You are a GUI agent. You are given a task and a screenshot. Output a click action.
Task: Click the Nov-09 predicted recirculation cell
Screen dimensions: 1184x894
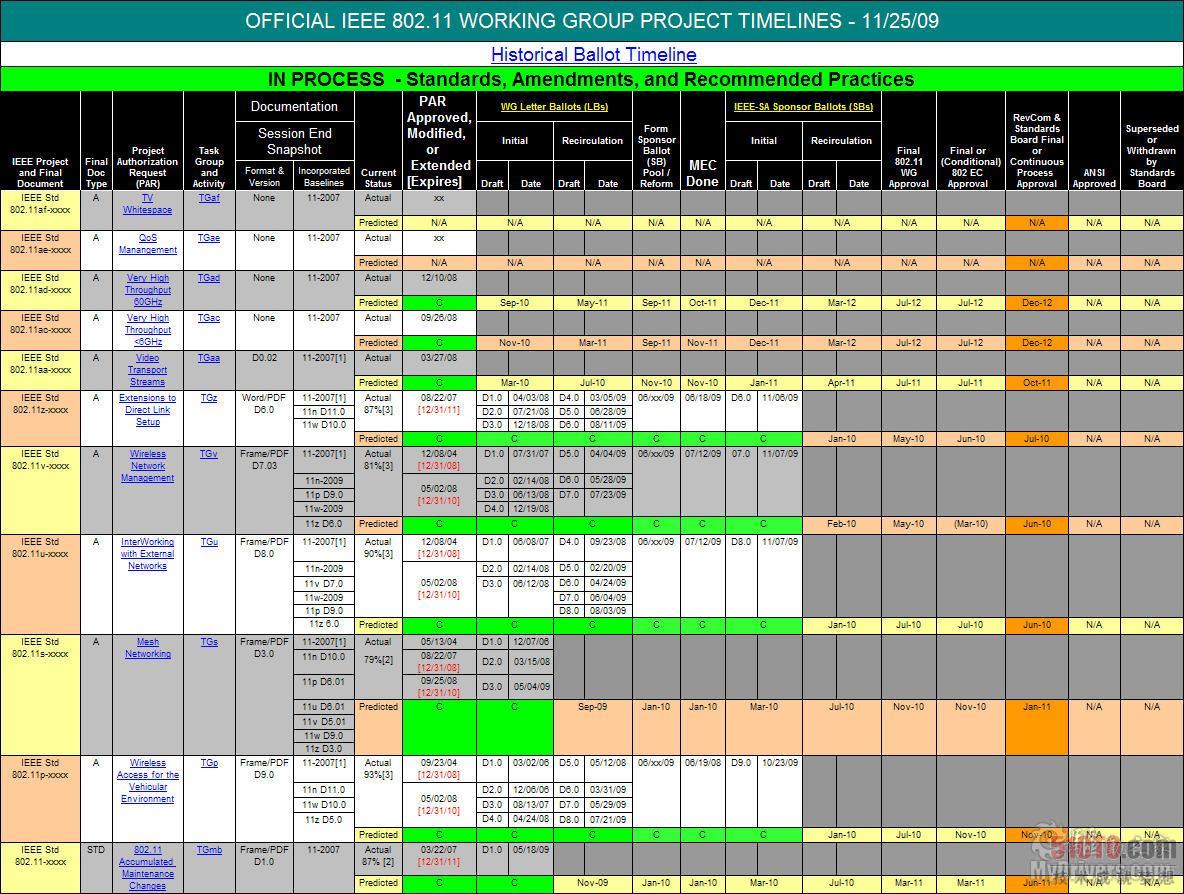click(593, 883)
